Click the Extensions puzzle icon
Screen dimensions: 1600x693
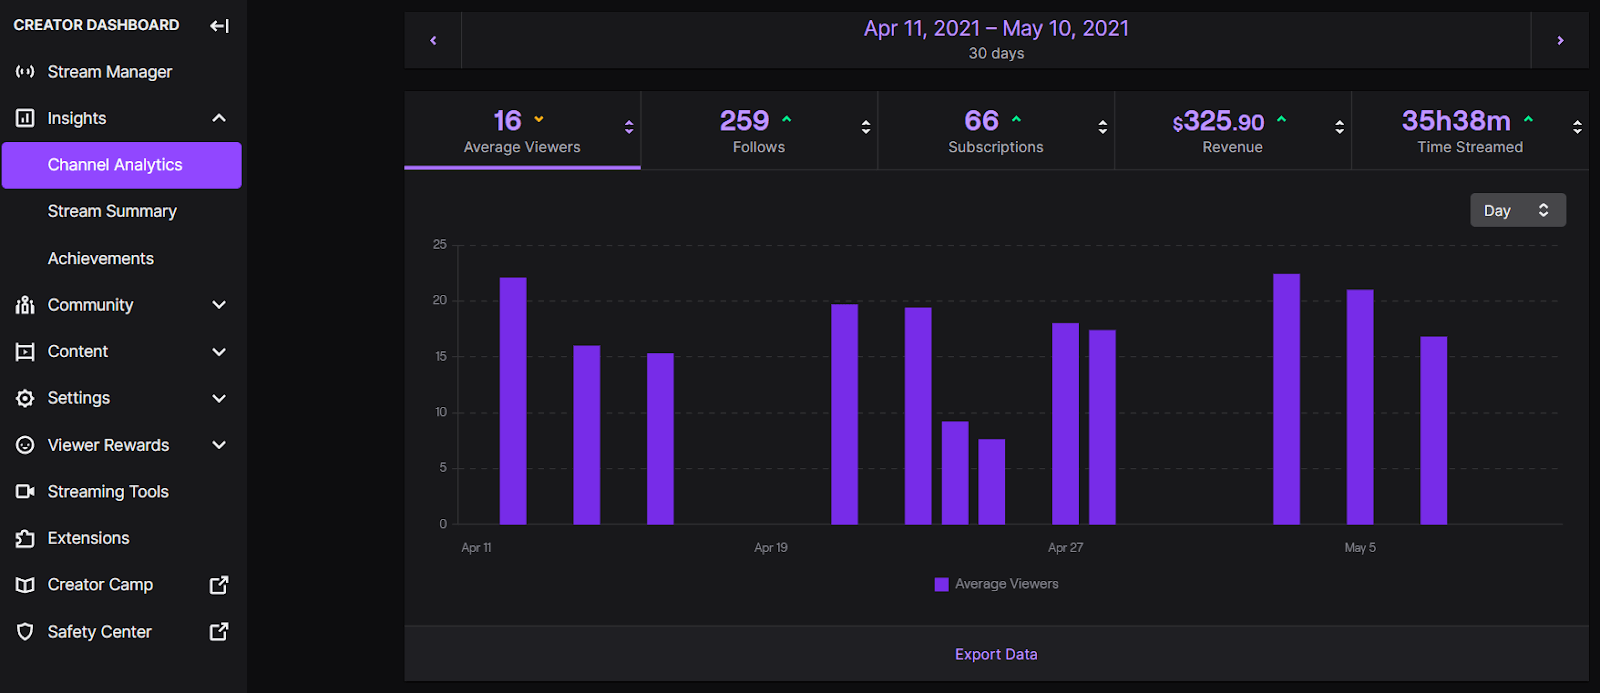25,538
